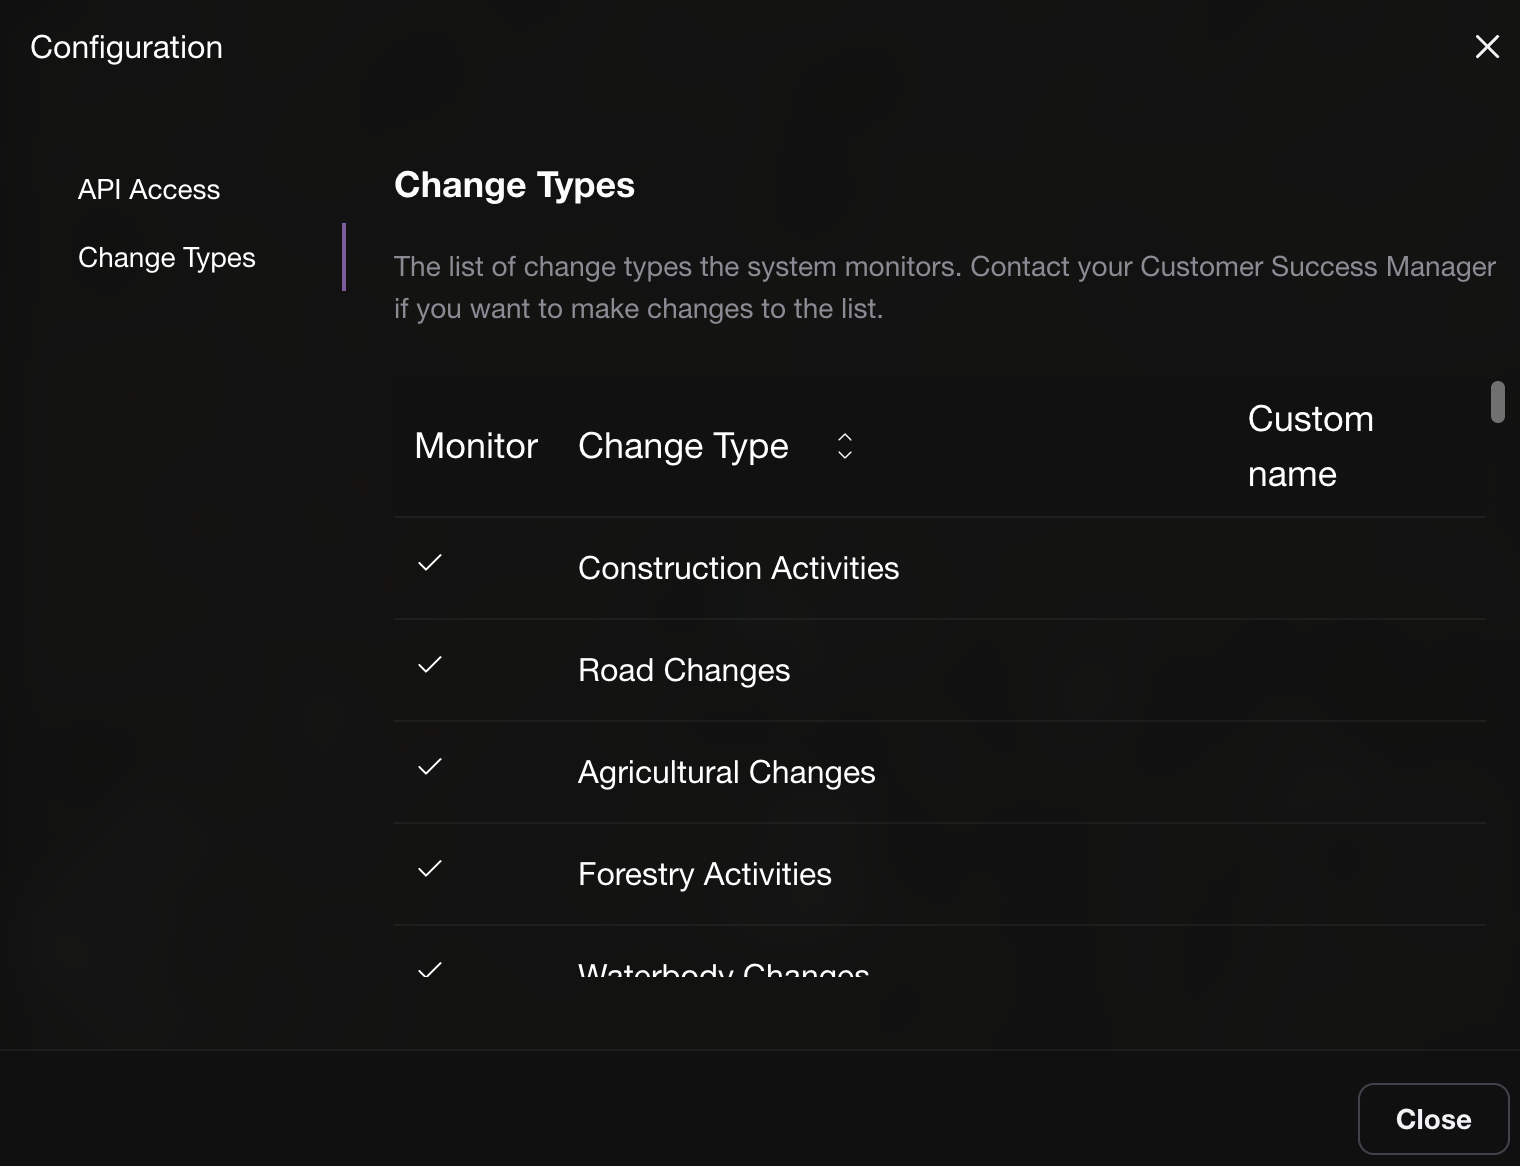
Task: Click the sort arrows beside Change Type
Action: coord(845,446)
